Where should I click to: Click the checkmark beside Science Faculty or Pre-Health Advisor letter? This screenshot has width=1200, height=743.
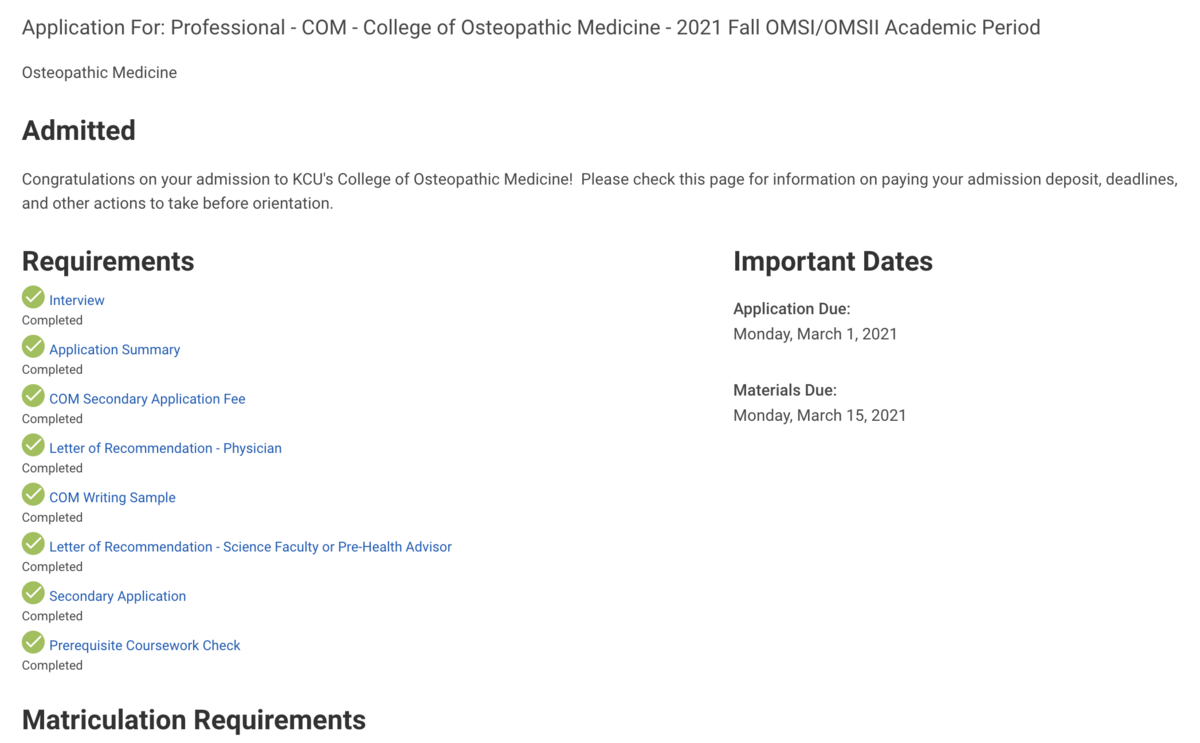33,543
